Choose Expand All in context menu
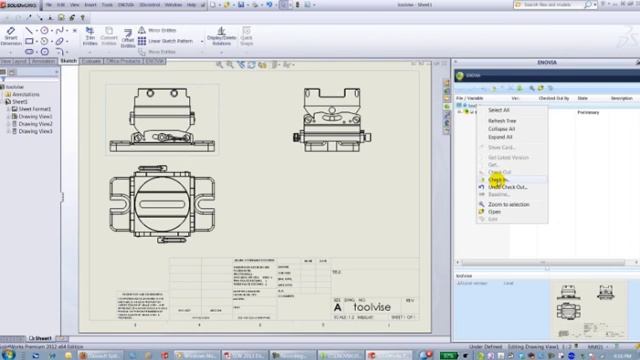 [500, 137]
